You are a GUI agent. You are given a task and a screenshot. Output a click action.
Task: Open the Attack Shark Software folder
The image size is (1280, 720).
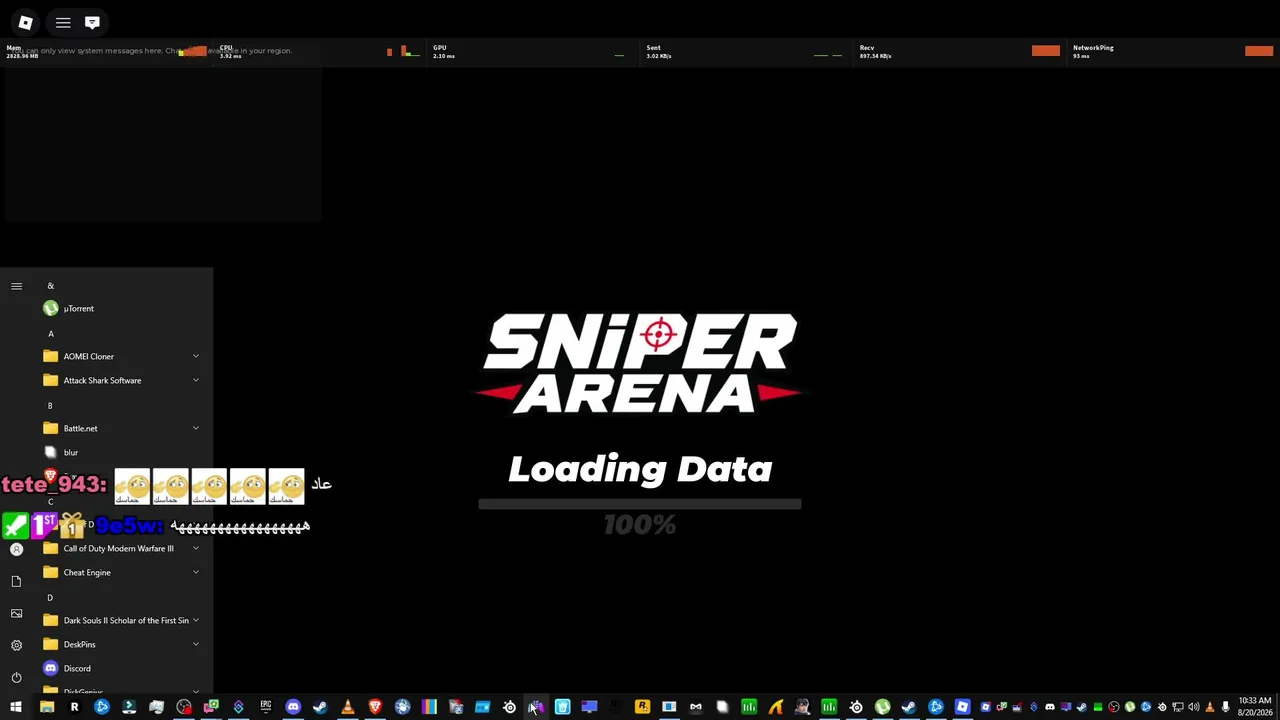click(121, 380)
